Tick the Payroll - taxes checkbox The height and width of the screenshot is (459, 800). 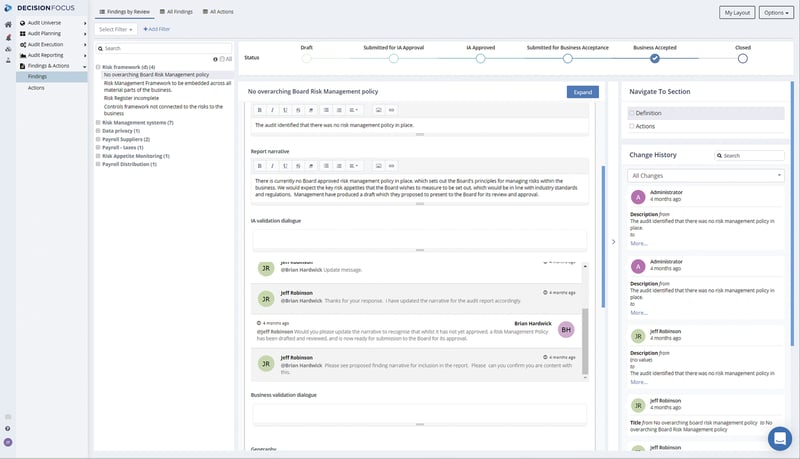coord(98,147)
